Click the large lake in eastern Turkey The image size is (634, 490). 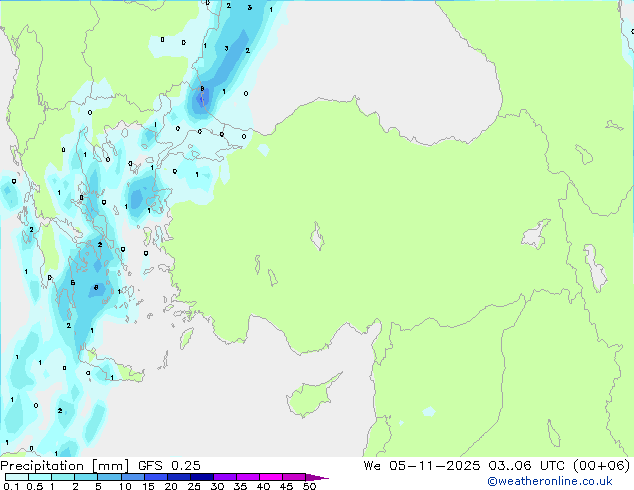(x=536, y=234)
